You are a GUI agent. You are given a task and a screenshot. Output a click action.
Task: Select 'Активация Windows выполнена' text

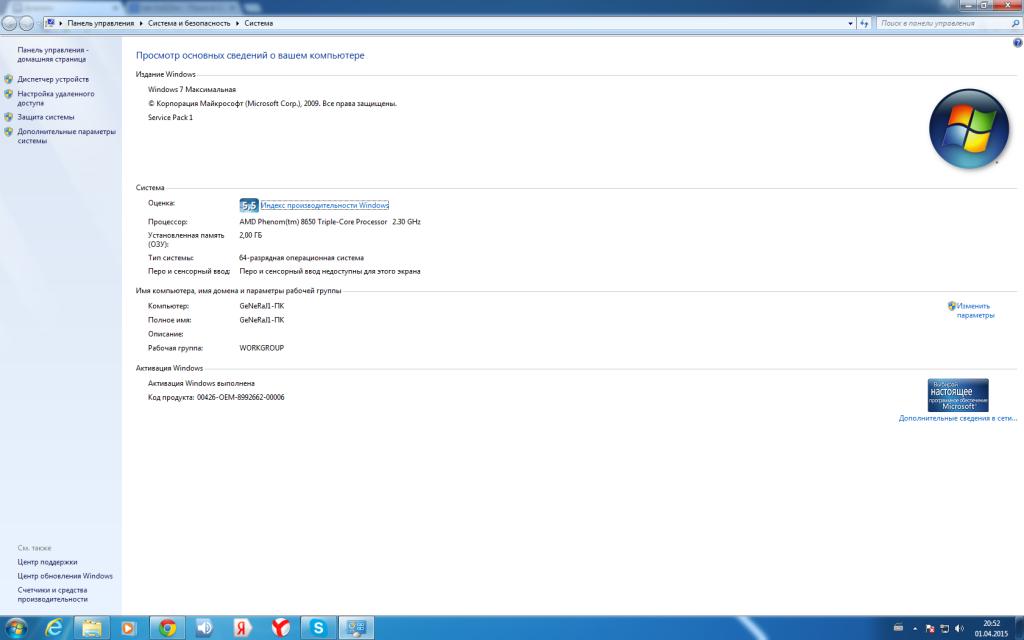pos(201,383)
